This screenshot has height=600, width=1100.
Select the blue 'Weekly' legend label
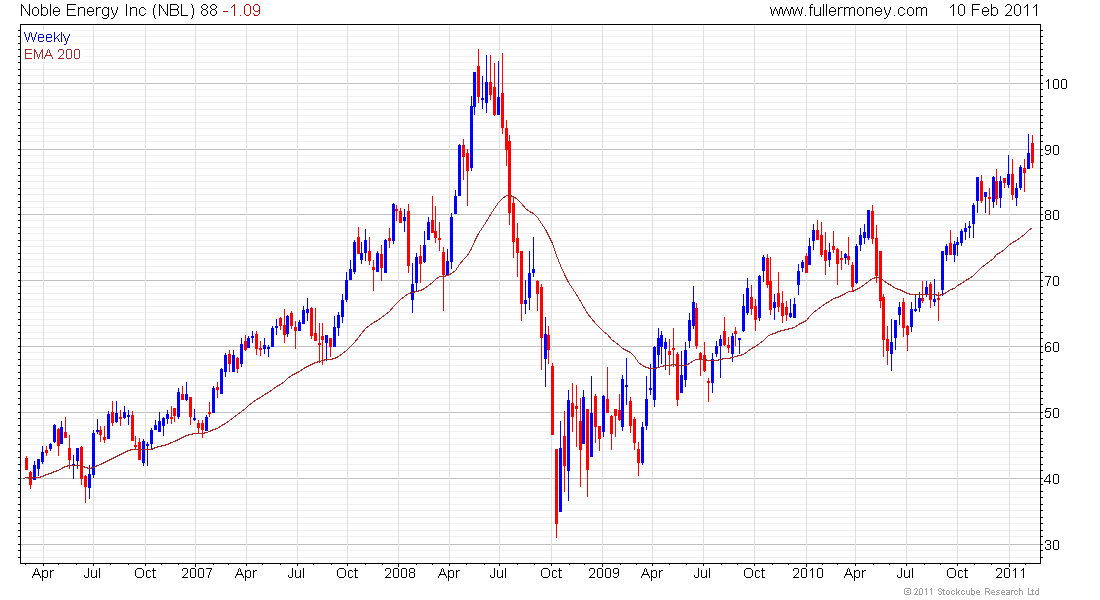click(47, 37)
